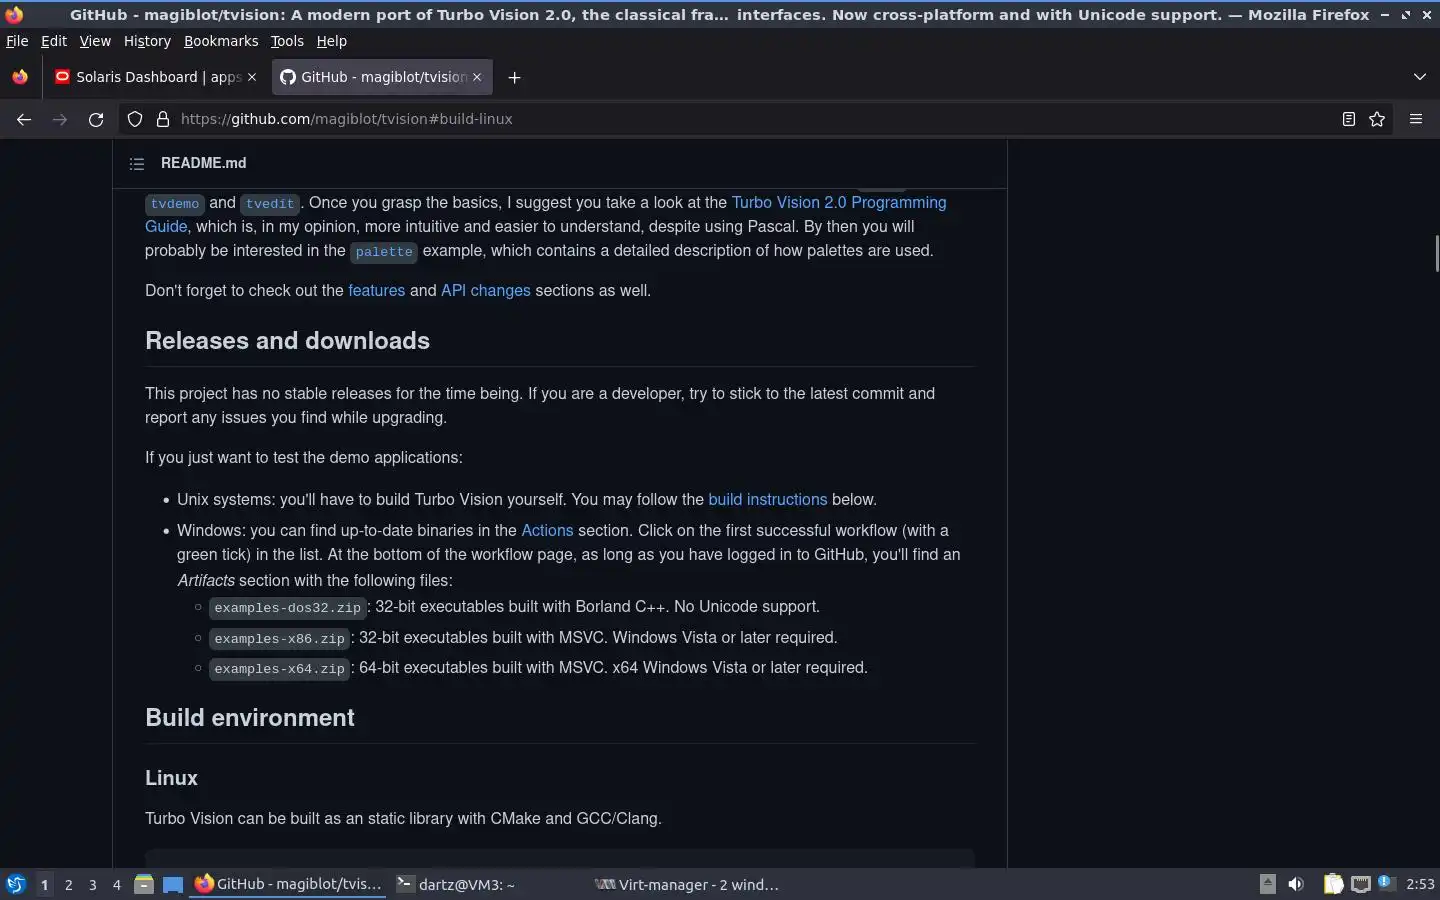
Task: Open the Actions section link
Action: (x=547, y=531)
